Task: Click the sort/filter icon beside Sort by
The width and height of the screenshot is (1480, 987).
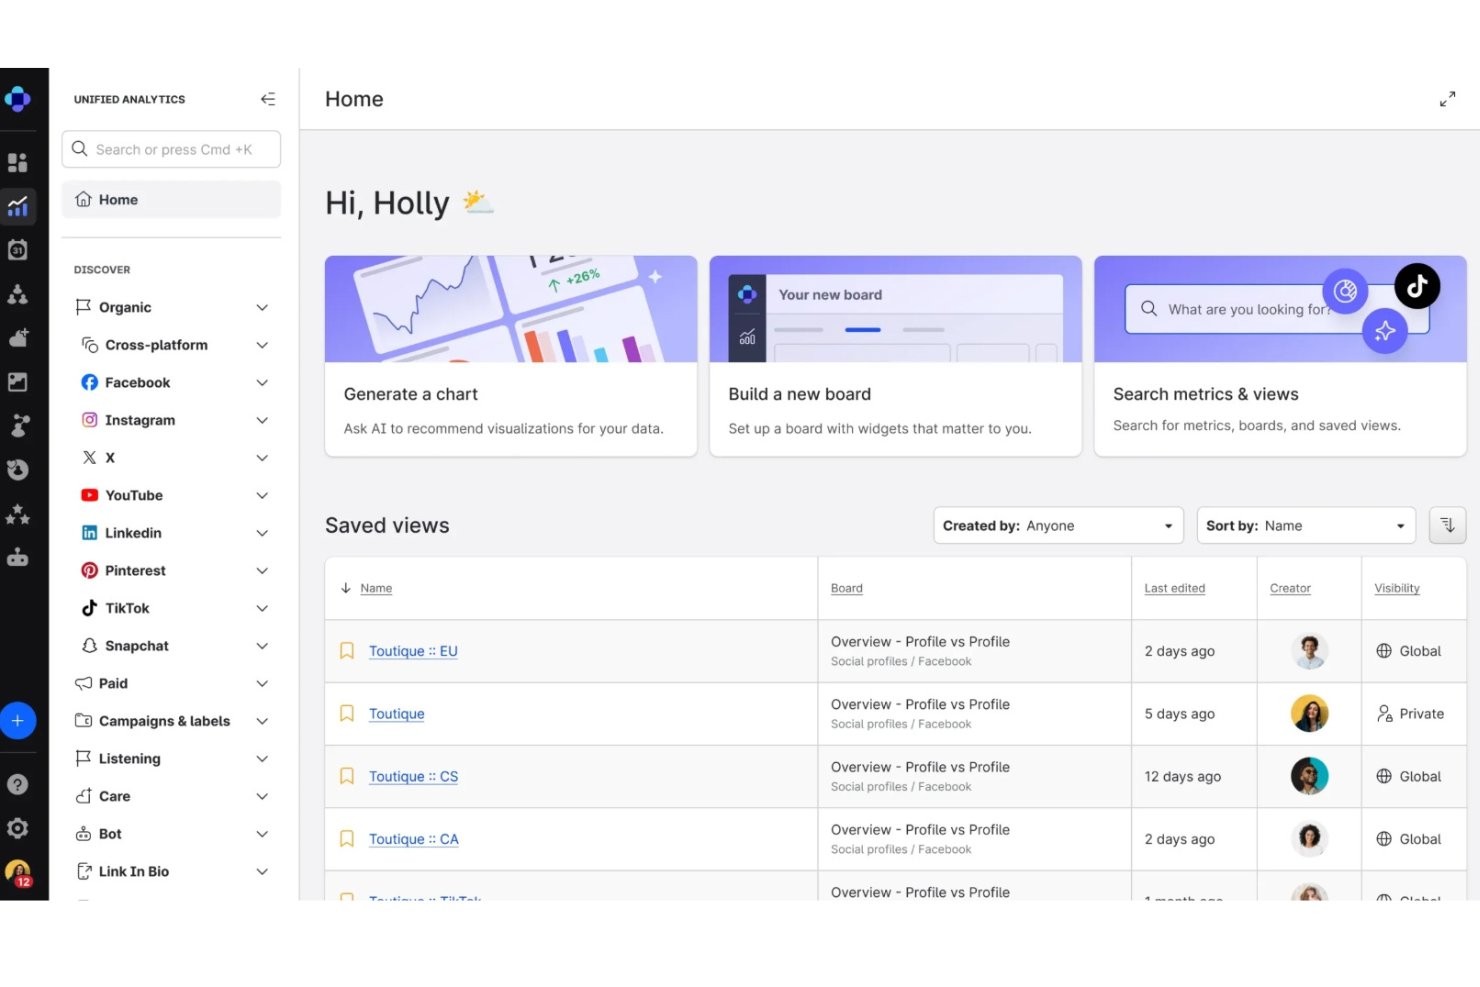Action: (1447, 524)
